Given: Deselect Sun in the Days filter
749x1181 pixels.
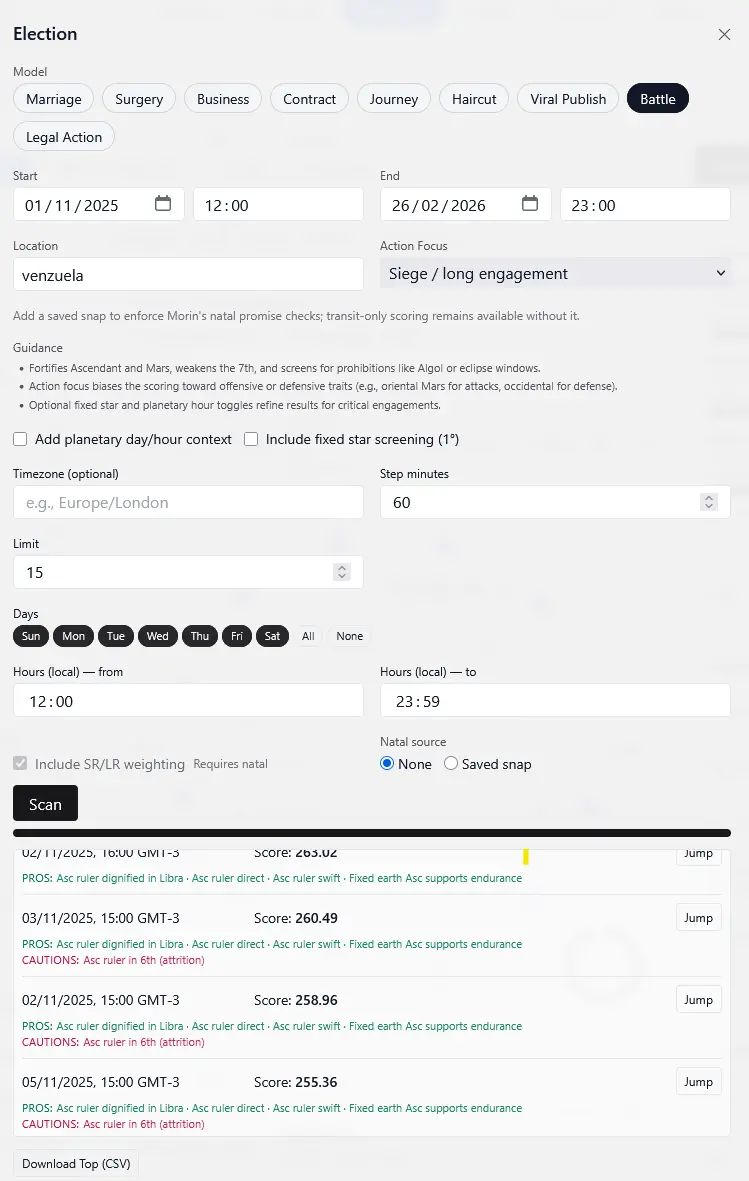Looking at the screenshot, I should pos(31,636).
